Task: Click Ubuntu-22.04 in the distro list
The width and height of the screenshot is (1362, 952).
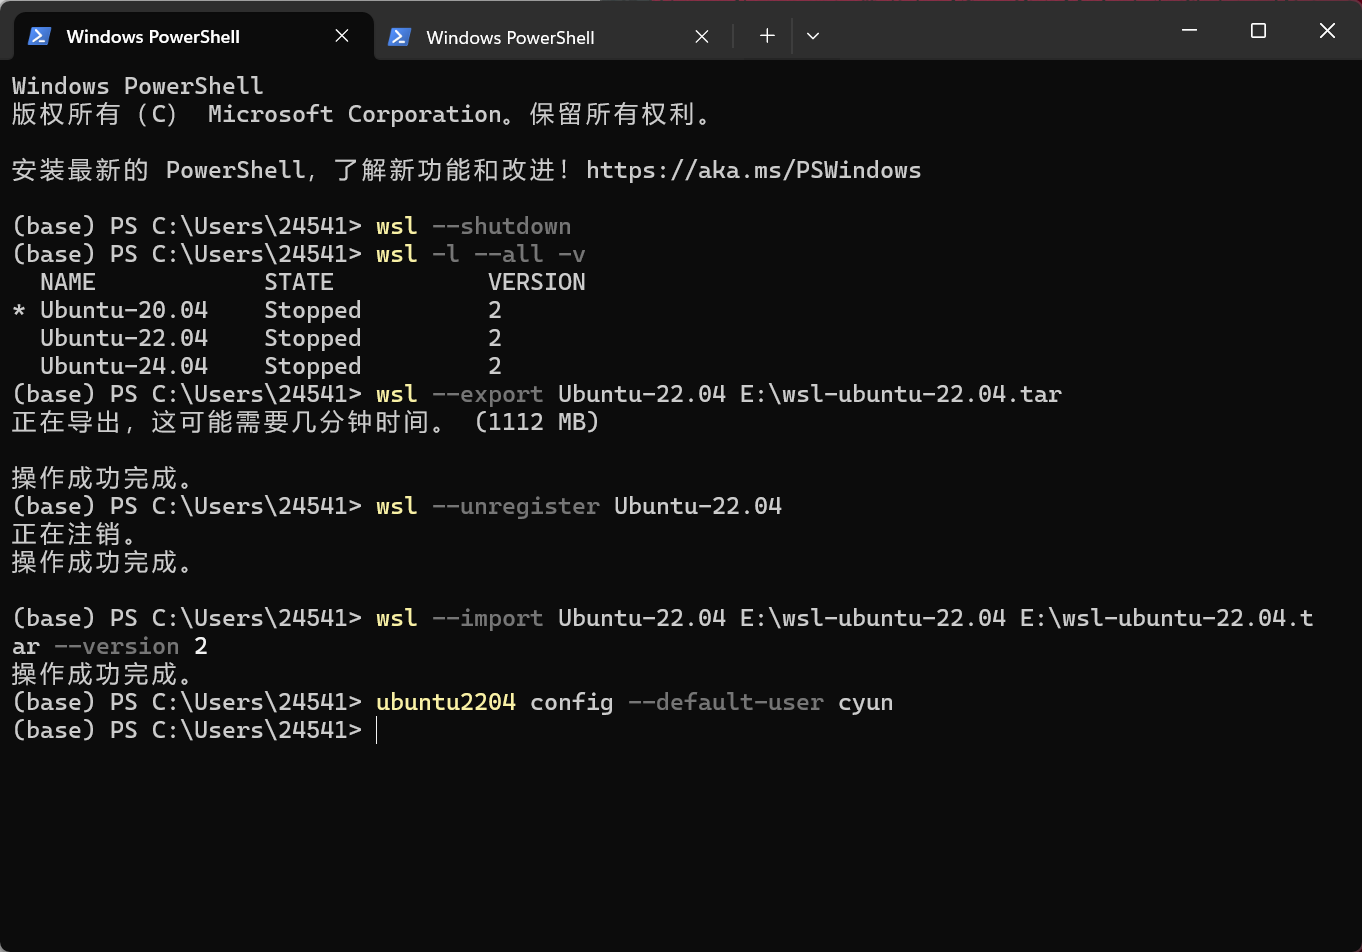Action: coord(124,338)
